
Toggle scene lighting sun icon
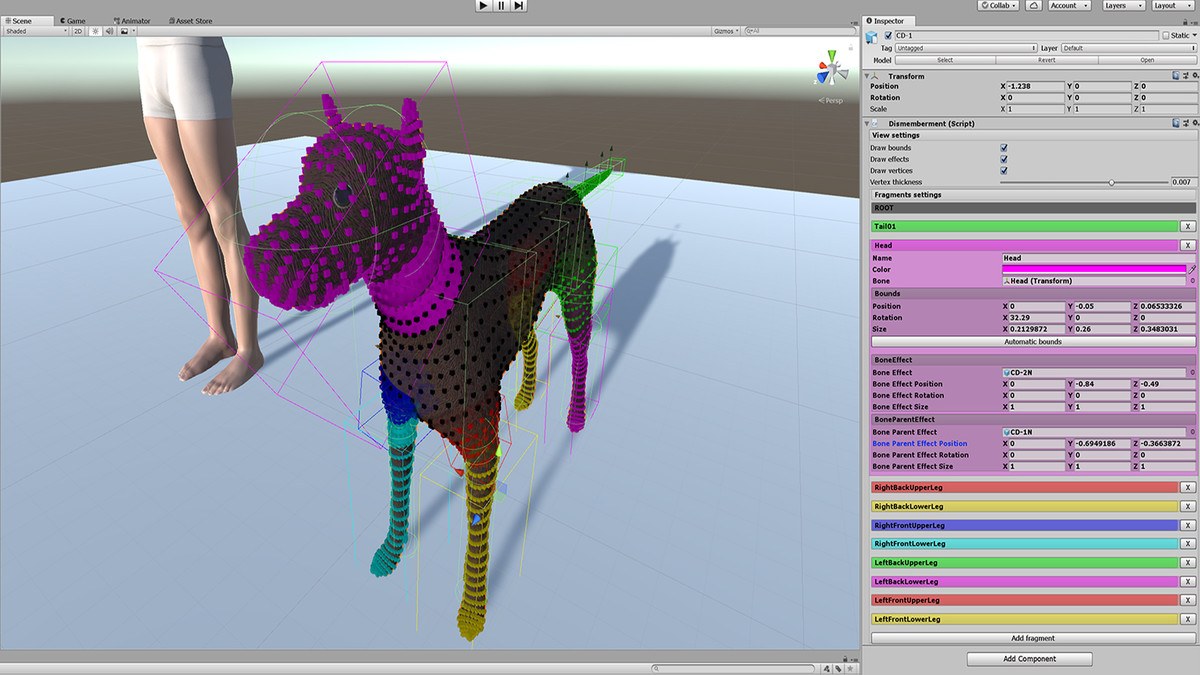point(94,31)
